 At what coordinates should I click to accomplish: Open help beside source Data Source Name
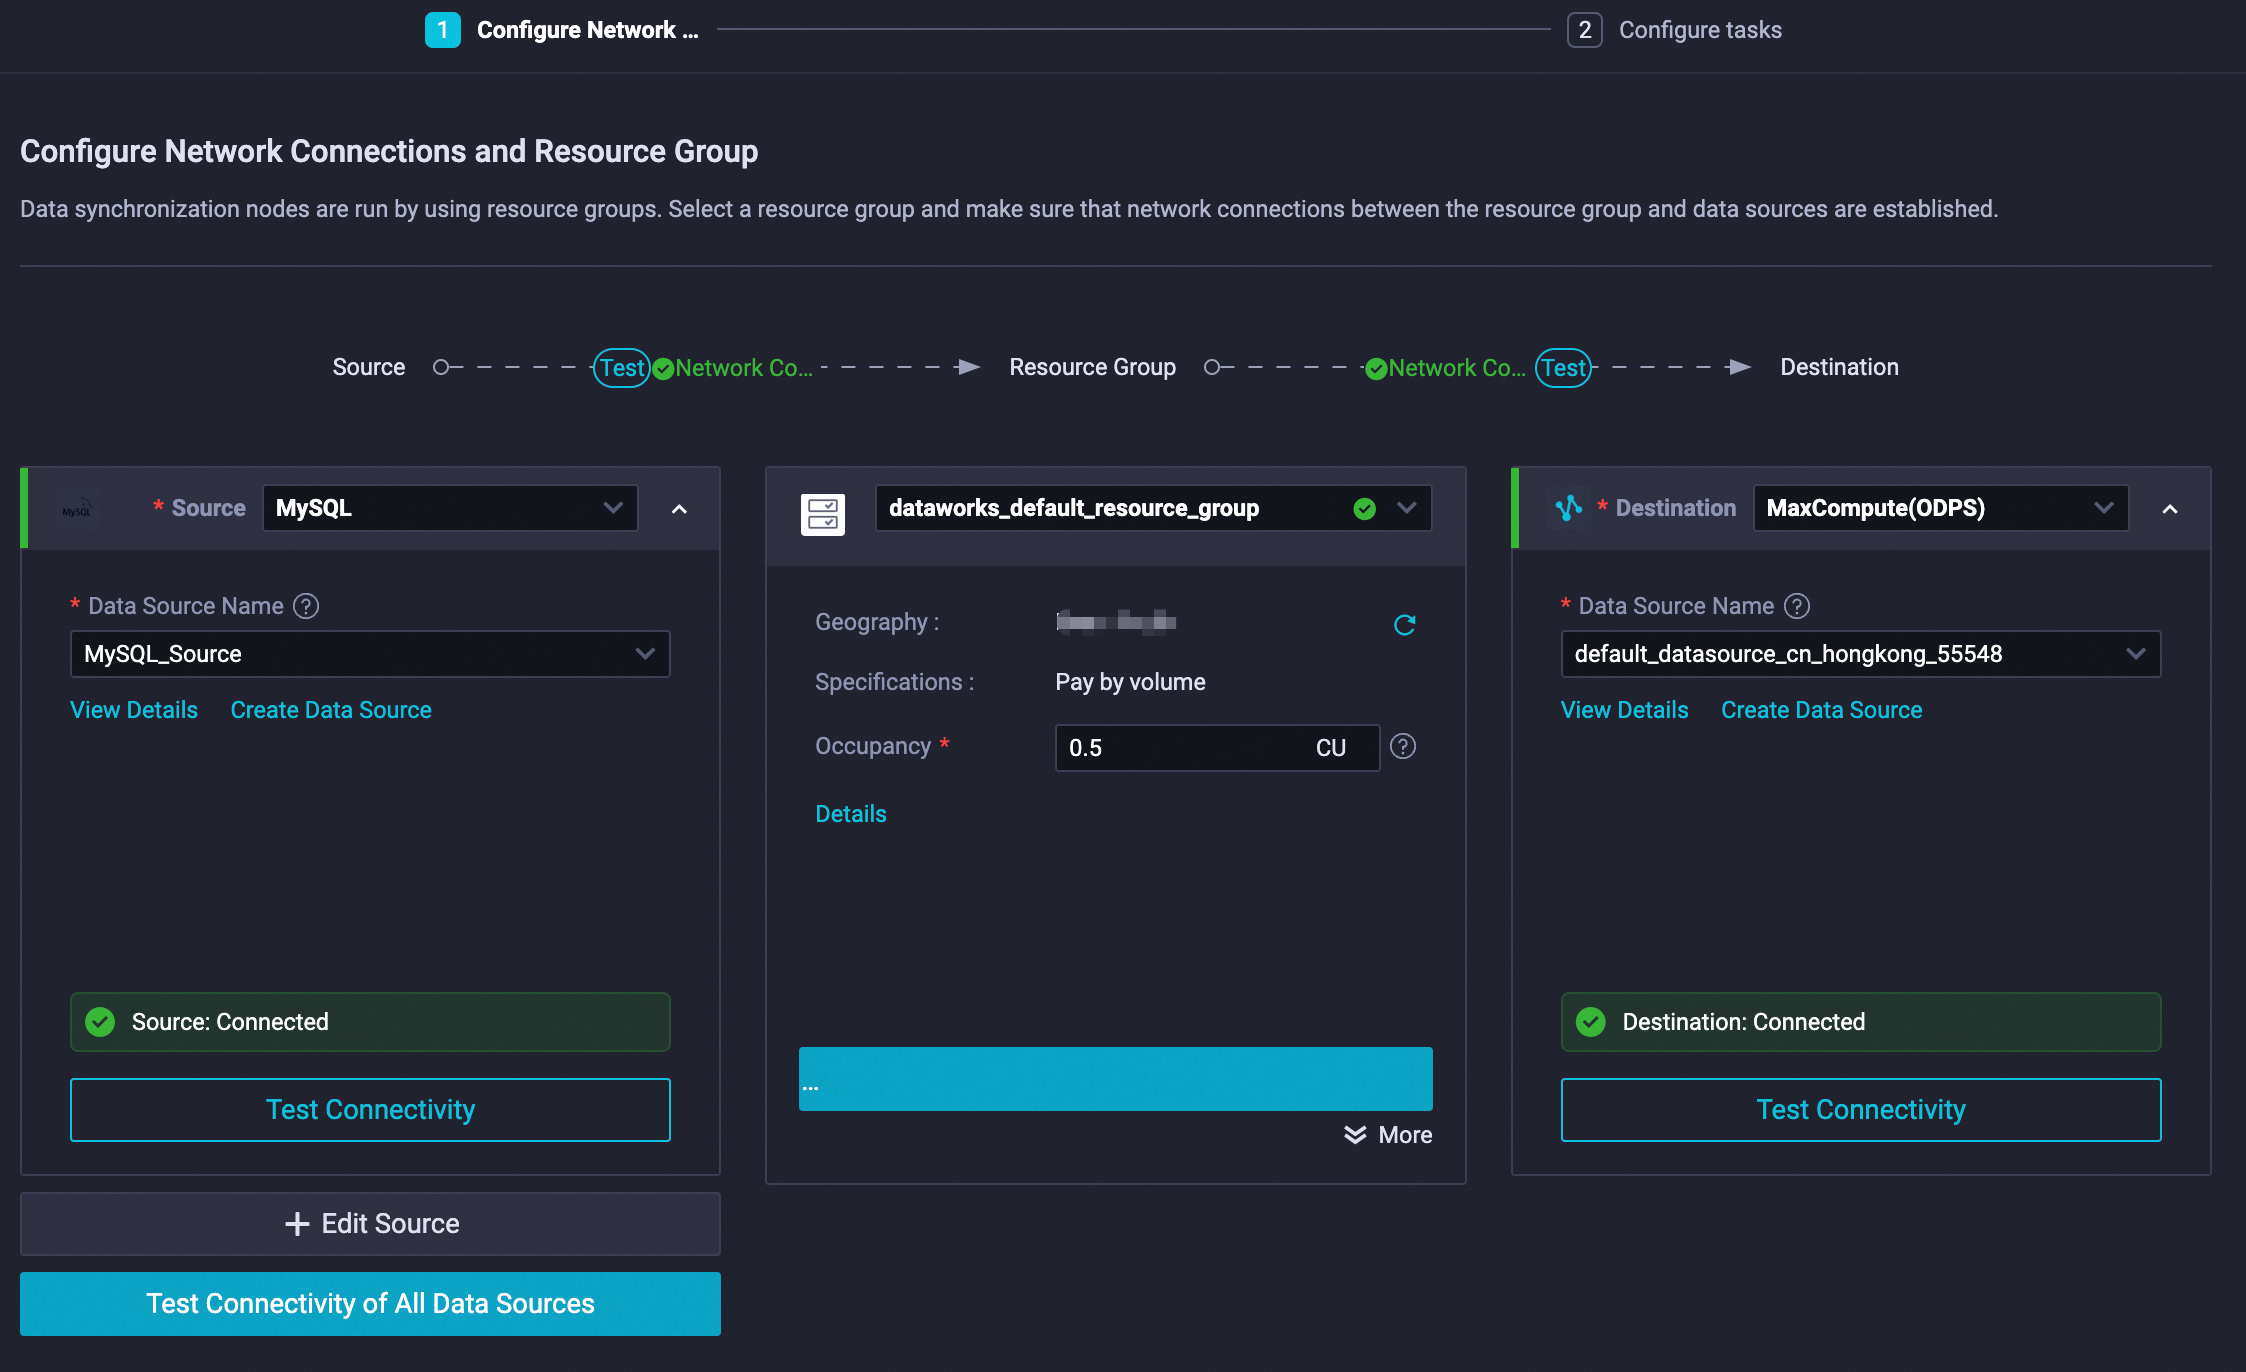pos(306,606)
